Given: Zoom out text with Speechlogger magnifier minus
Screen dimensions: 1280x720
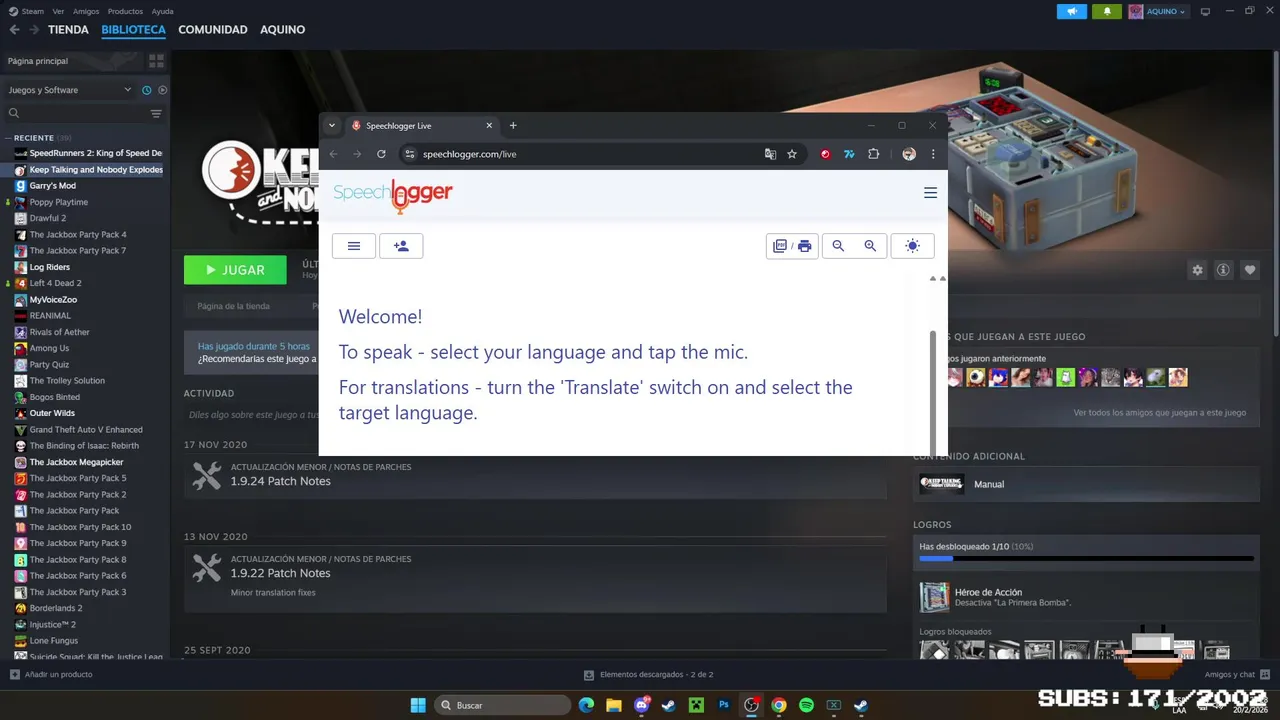Looking at the screenshot, I should click(838, 246).
